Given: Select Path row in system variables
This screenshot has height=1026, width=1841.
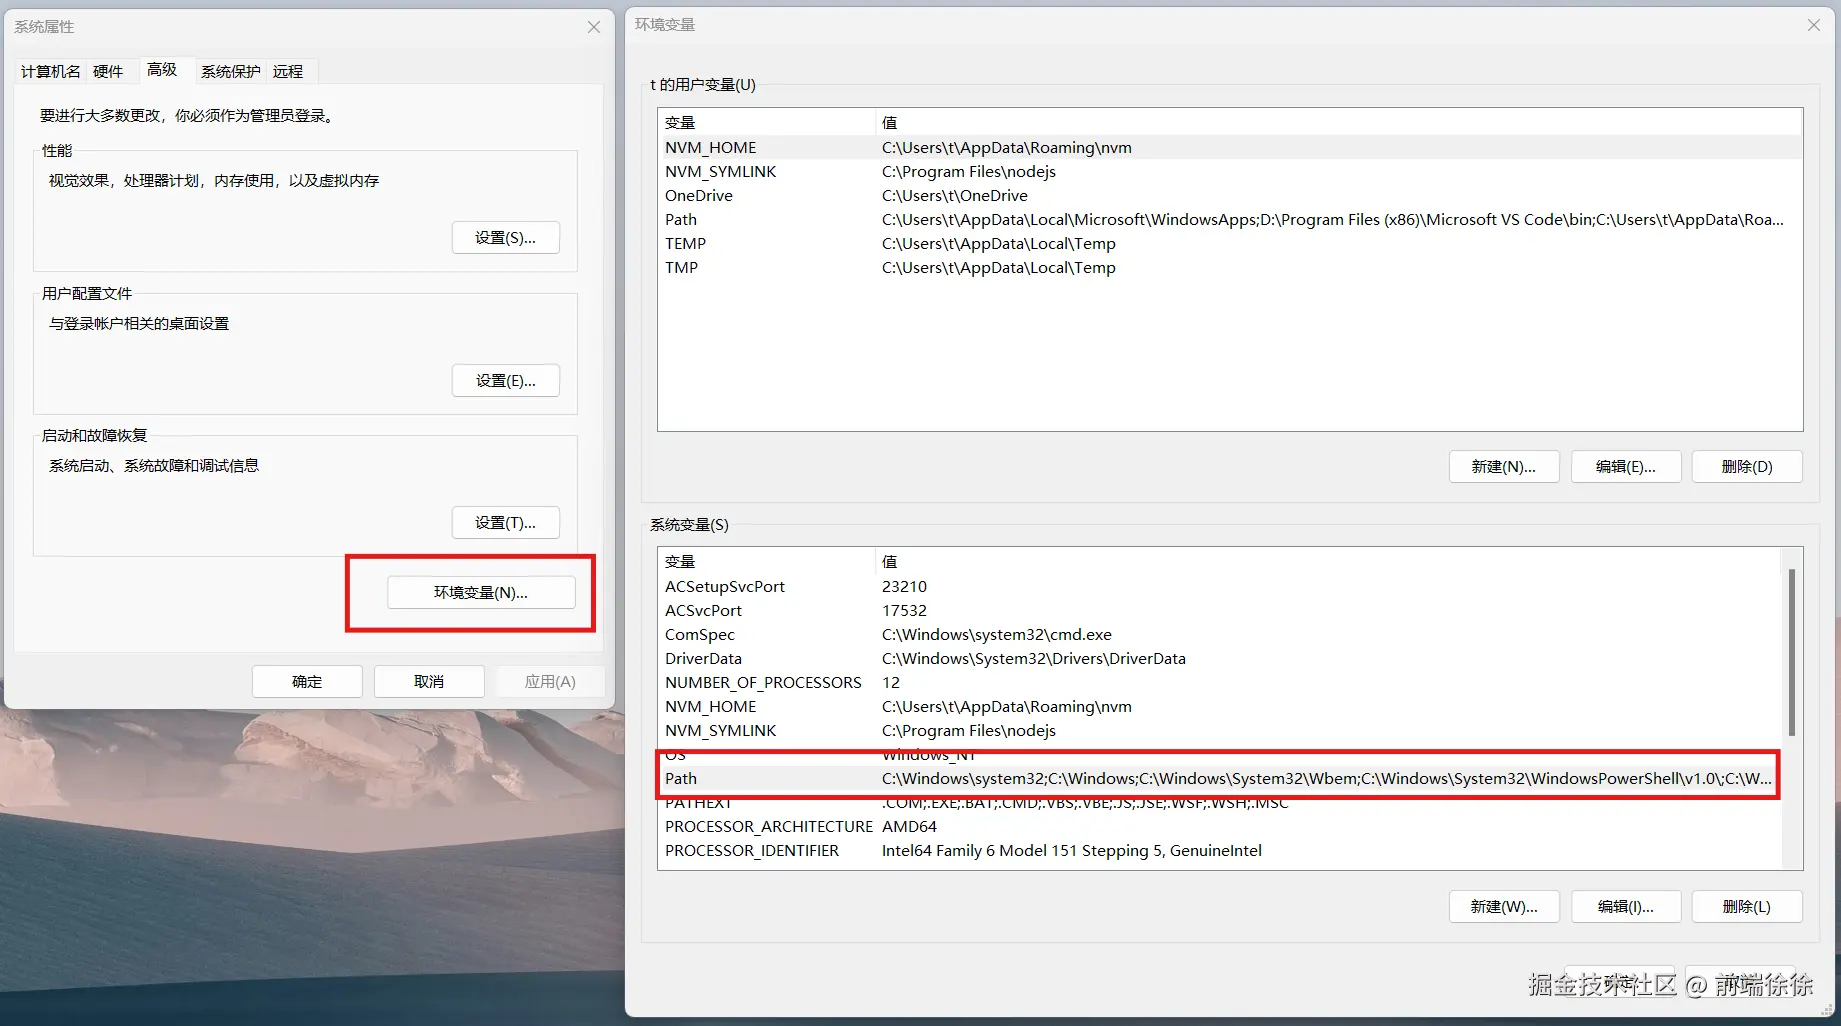Looking at the screenshot, I should pyautogui.click(x=1220, y=779).
